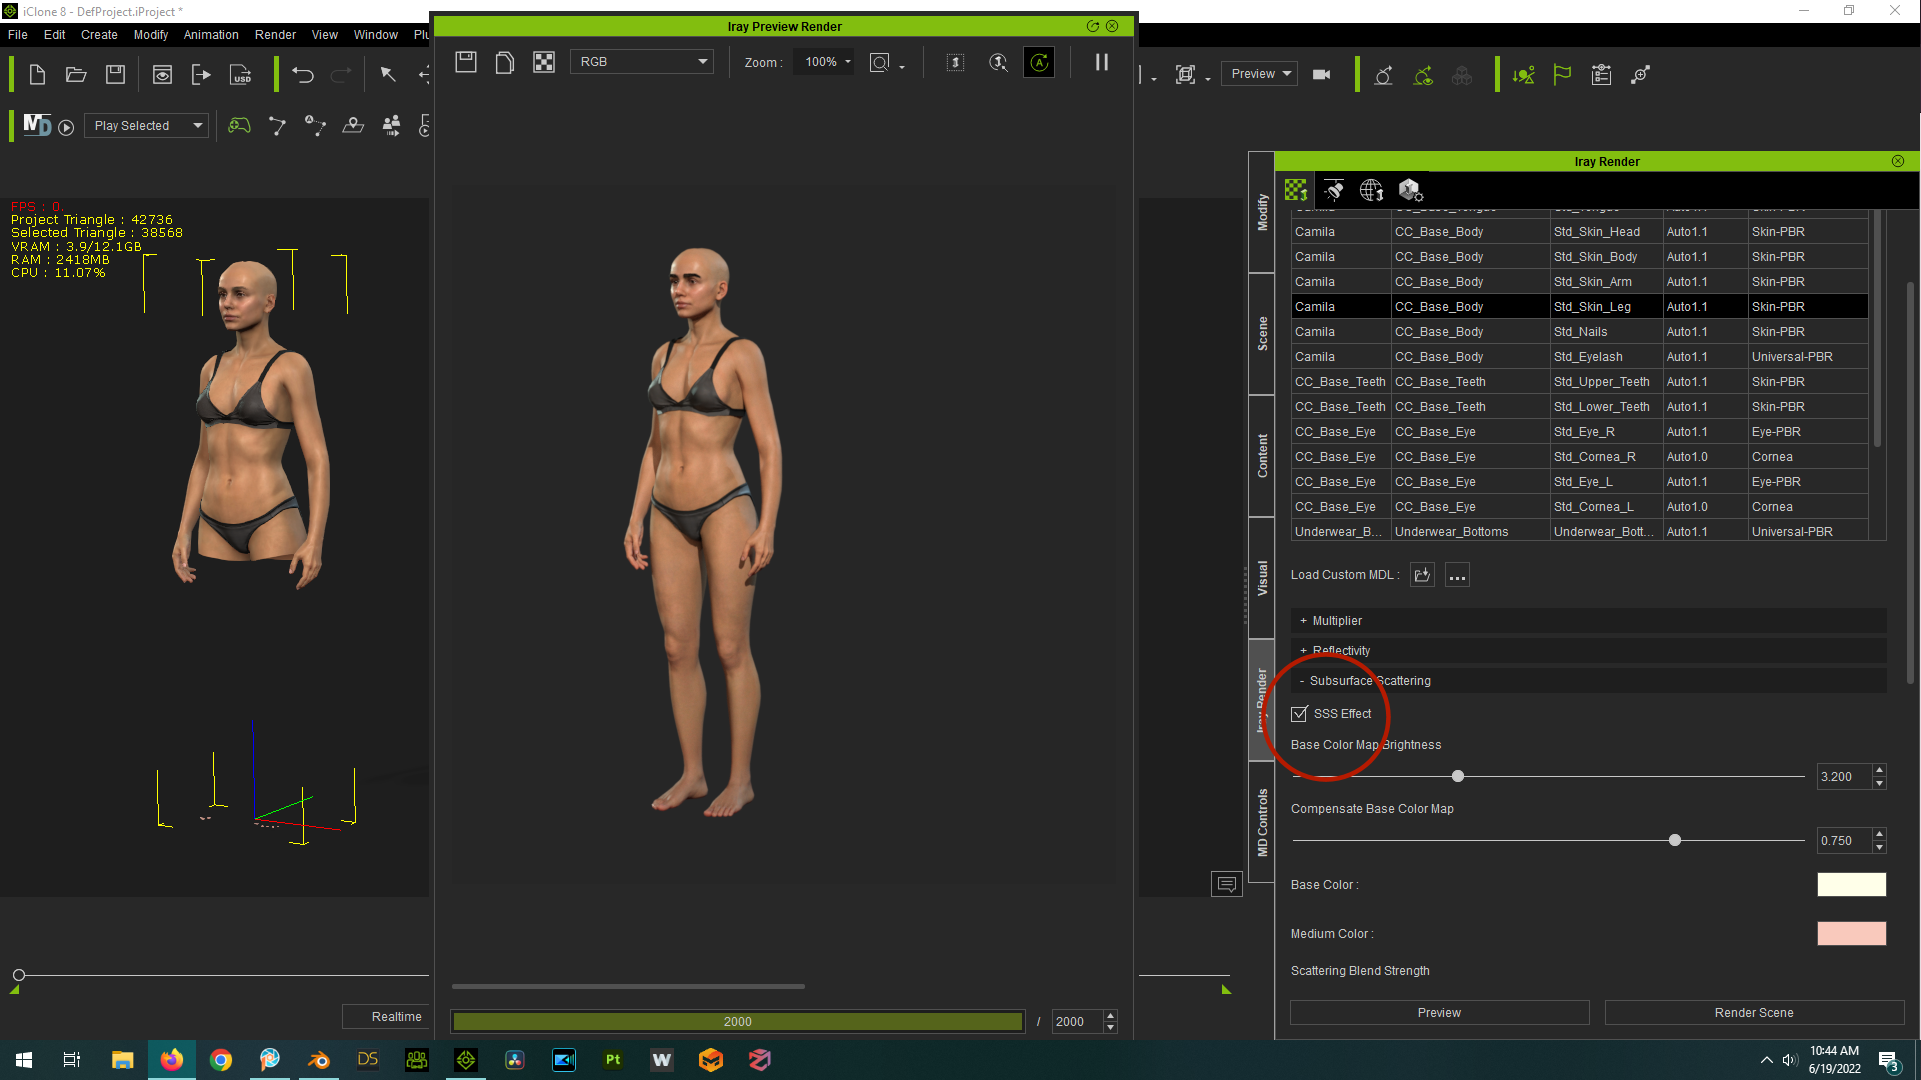Save project with the main toolbar disk icon
Image resolution: width=1921 pixels, height=1080 pixels.
[x=115, y=74]
